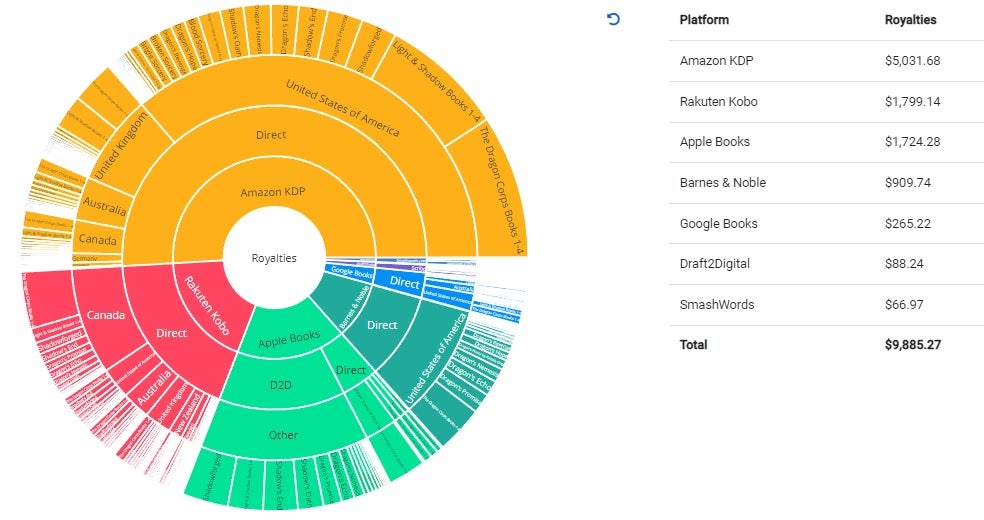Select the blue Google Books chart segment
The image size is (984, 520).
pyautogui.click(x=351, y=272)
